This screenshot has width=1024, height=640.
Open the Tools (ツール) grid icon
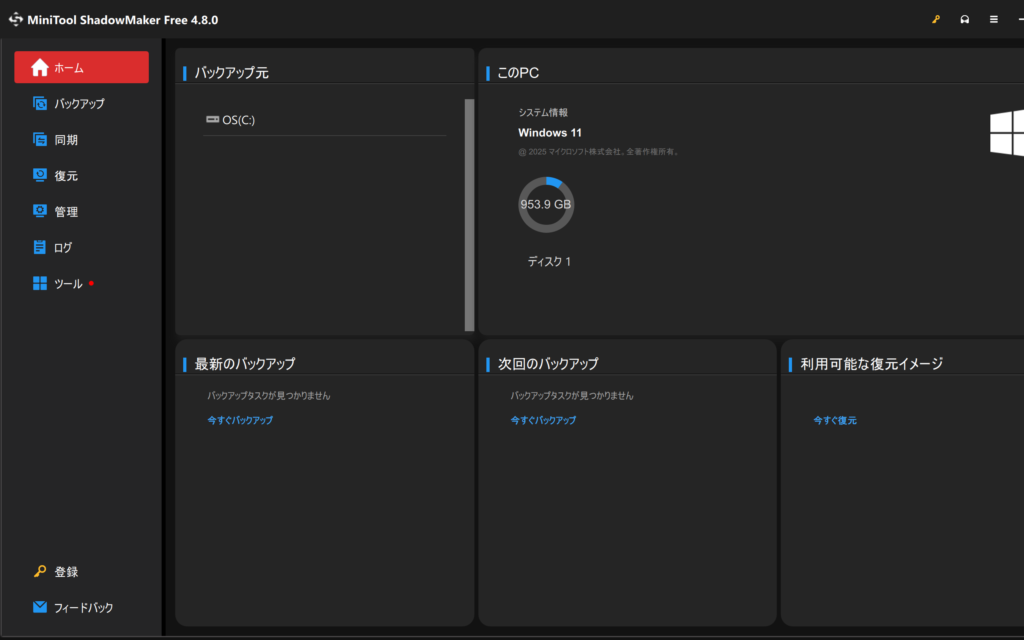40,284
